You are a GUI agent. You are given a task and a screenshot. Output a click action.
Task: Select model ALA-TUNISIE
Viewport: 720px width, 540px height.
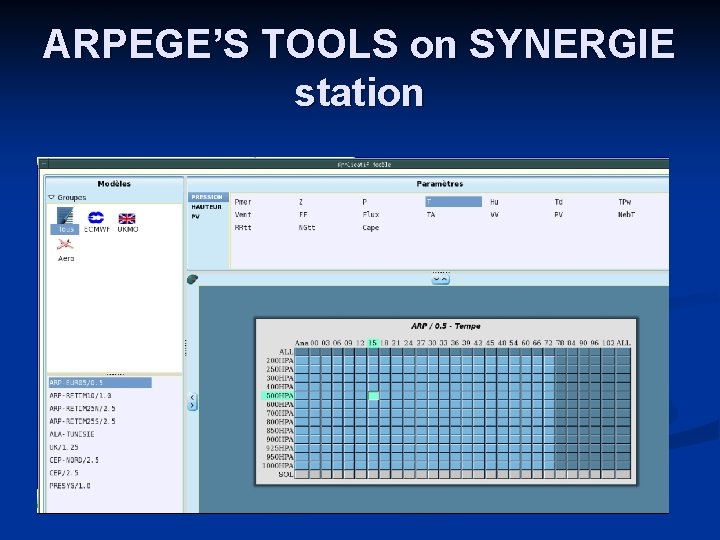click(x=72, y=434)
